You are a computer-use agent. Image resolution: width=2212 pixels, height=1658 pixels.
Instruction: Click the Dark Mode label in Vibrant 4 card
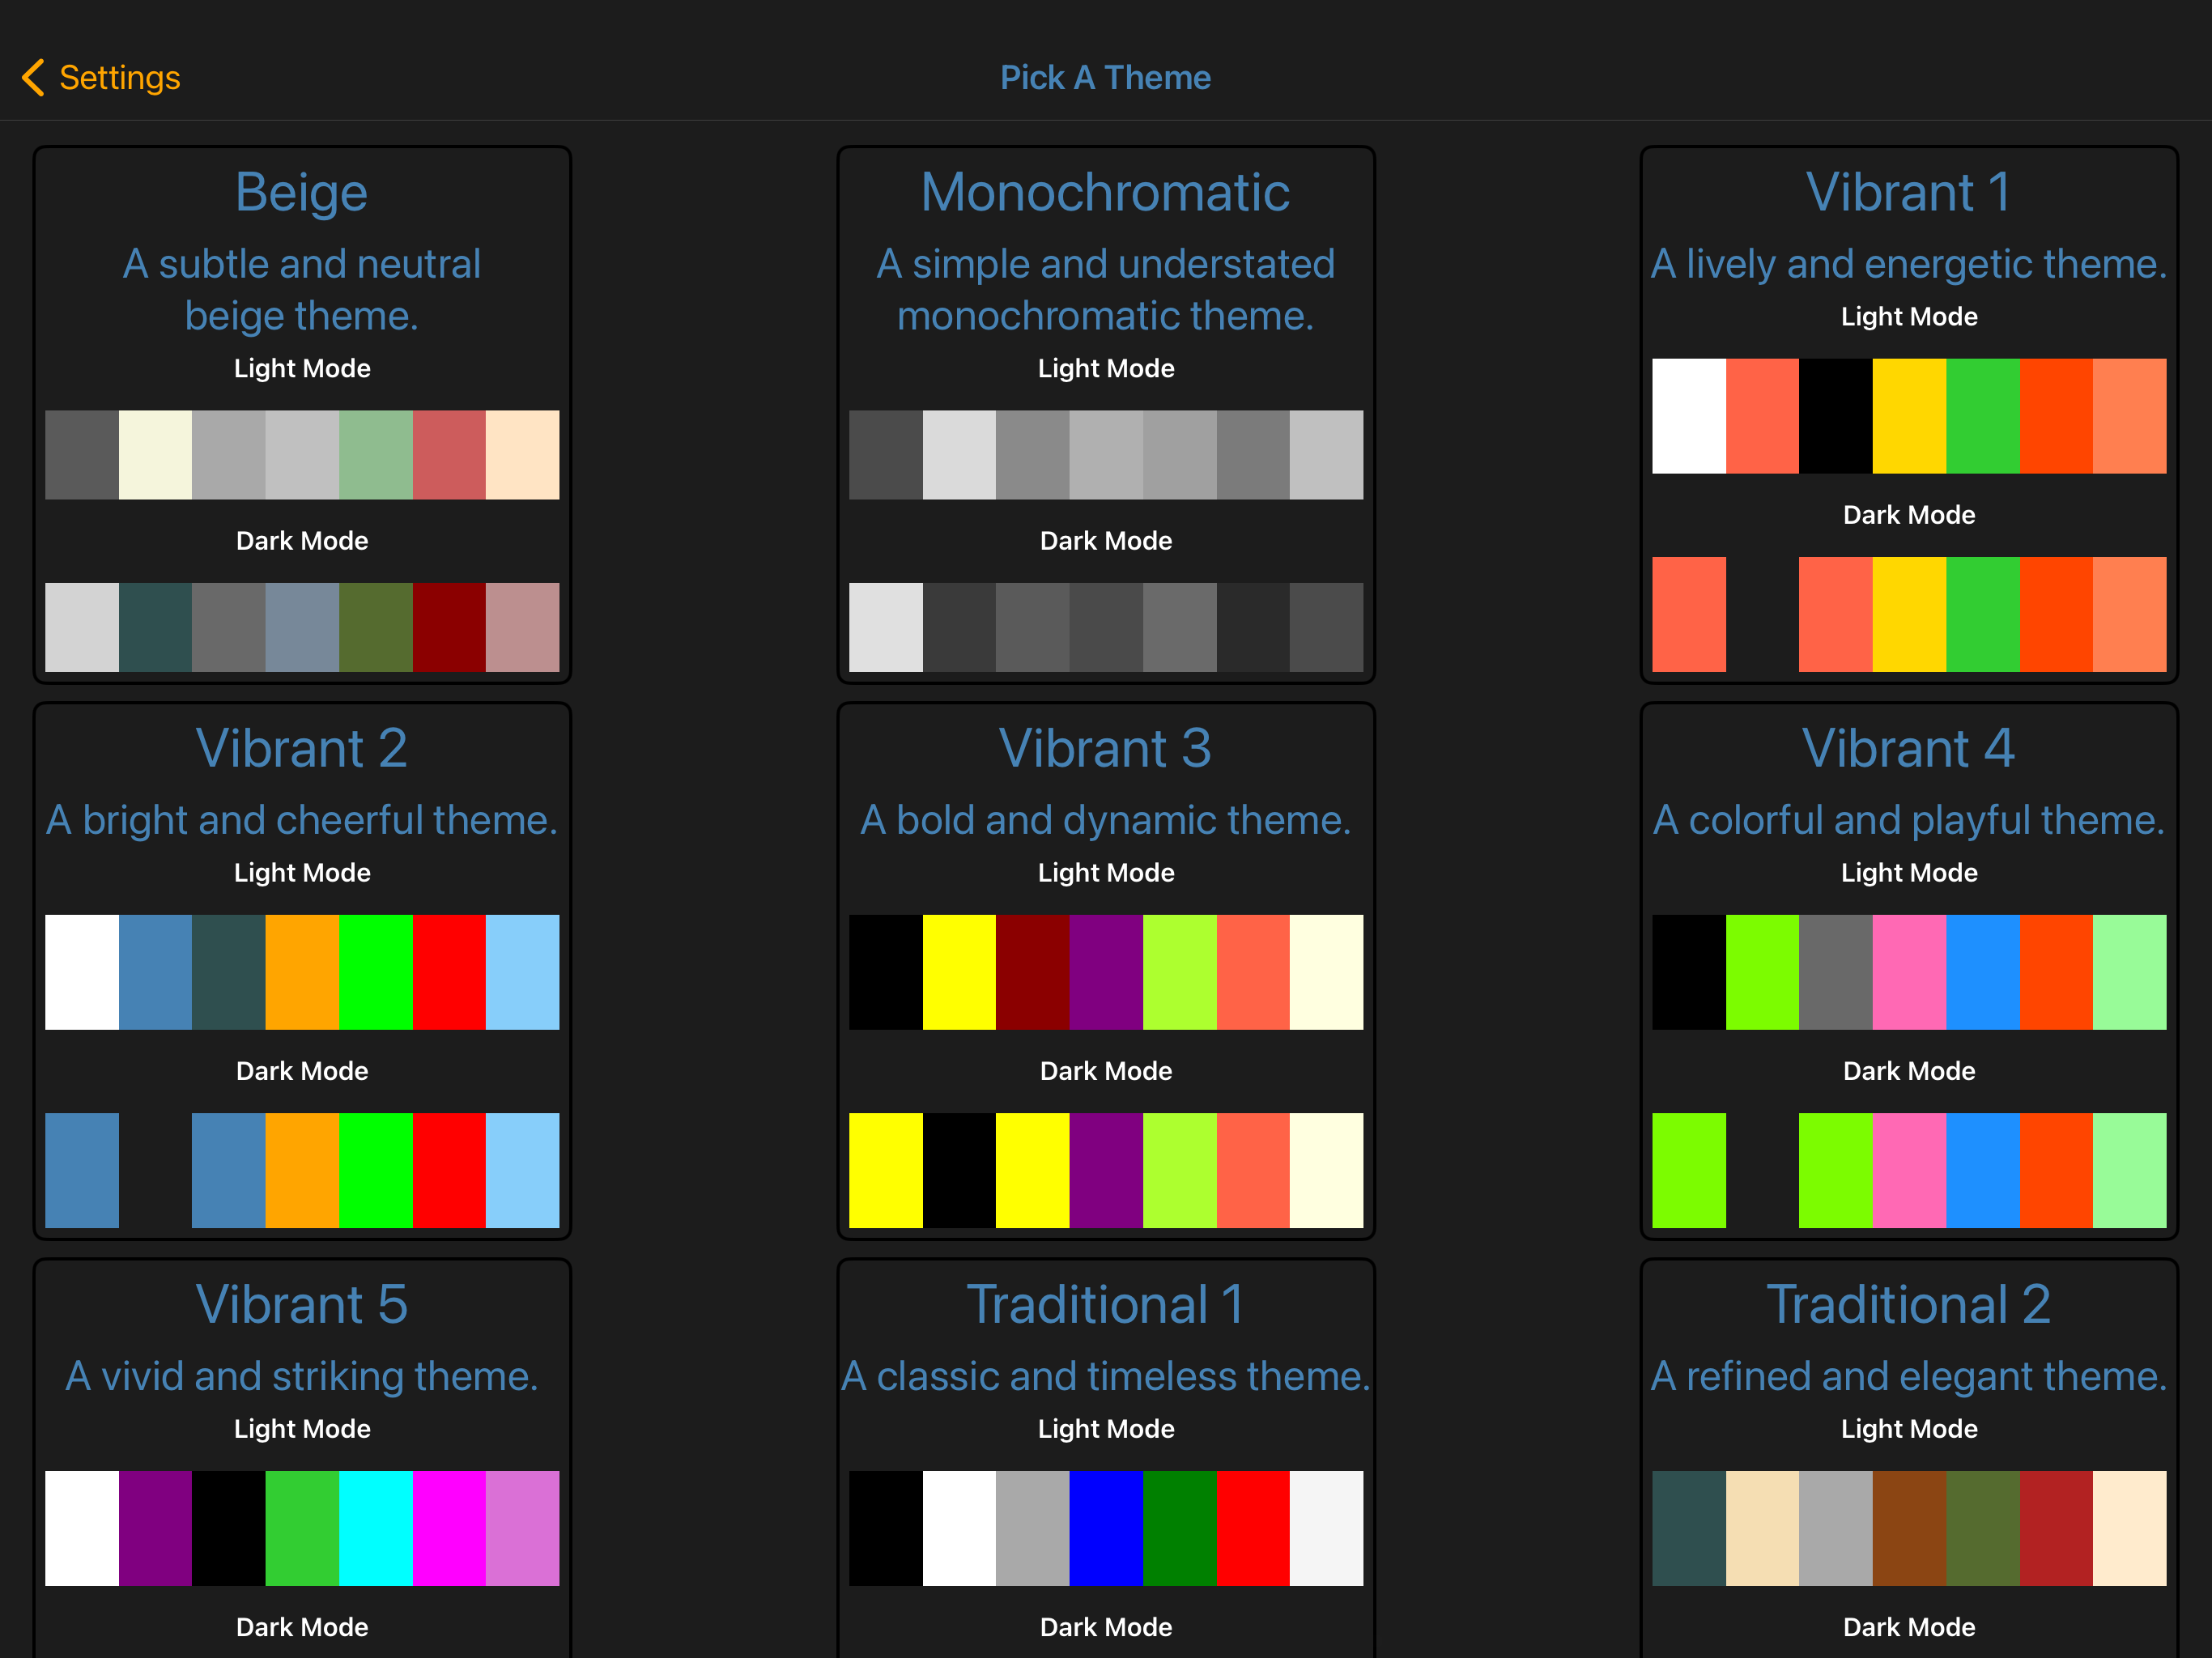coord(1908,1071)
